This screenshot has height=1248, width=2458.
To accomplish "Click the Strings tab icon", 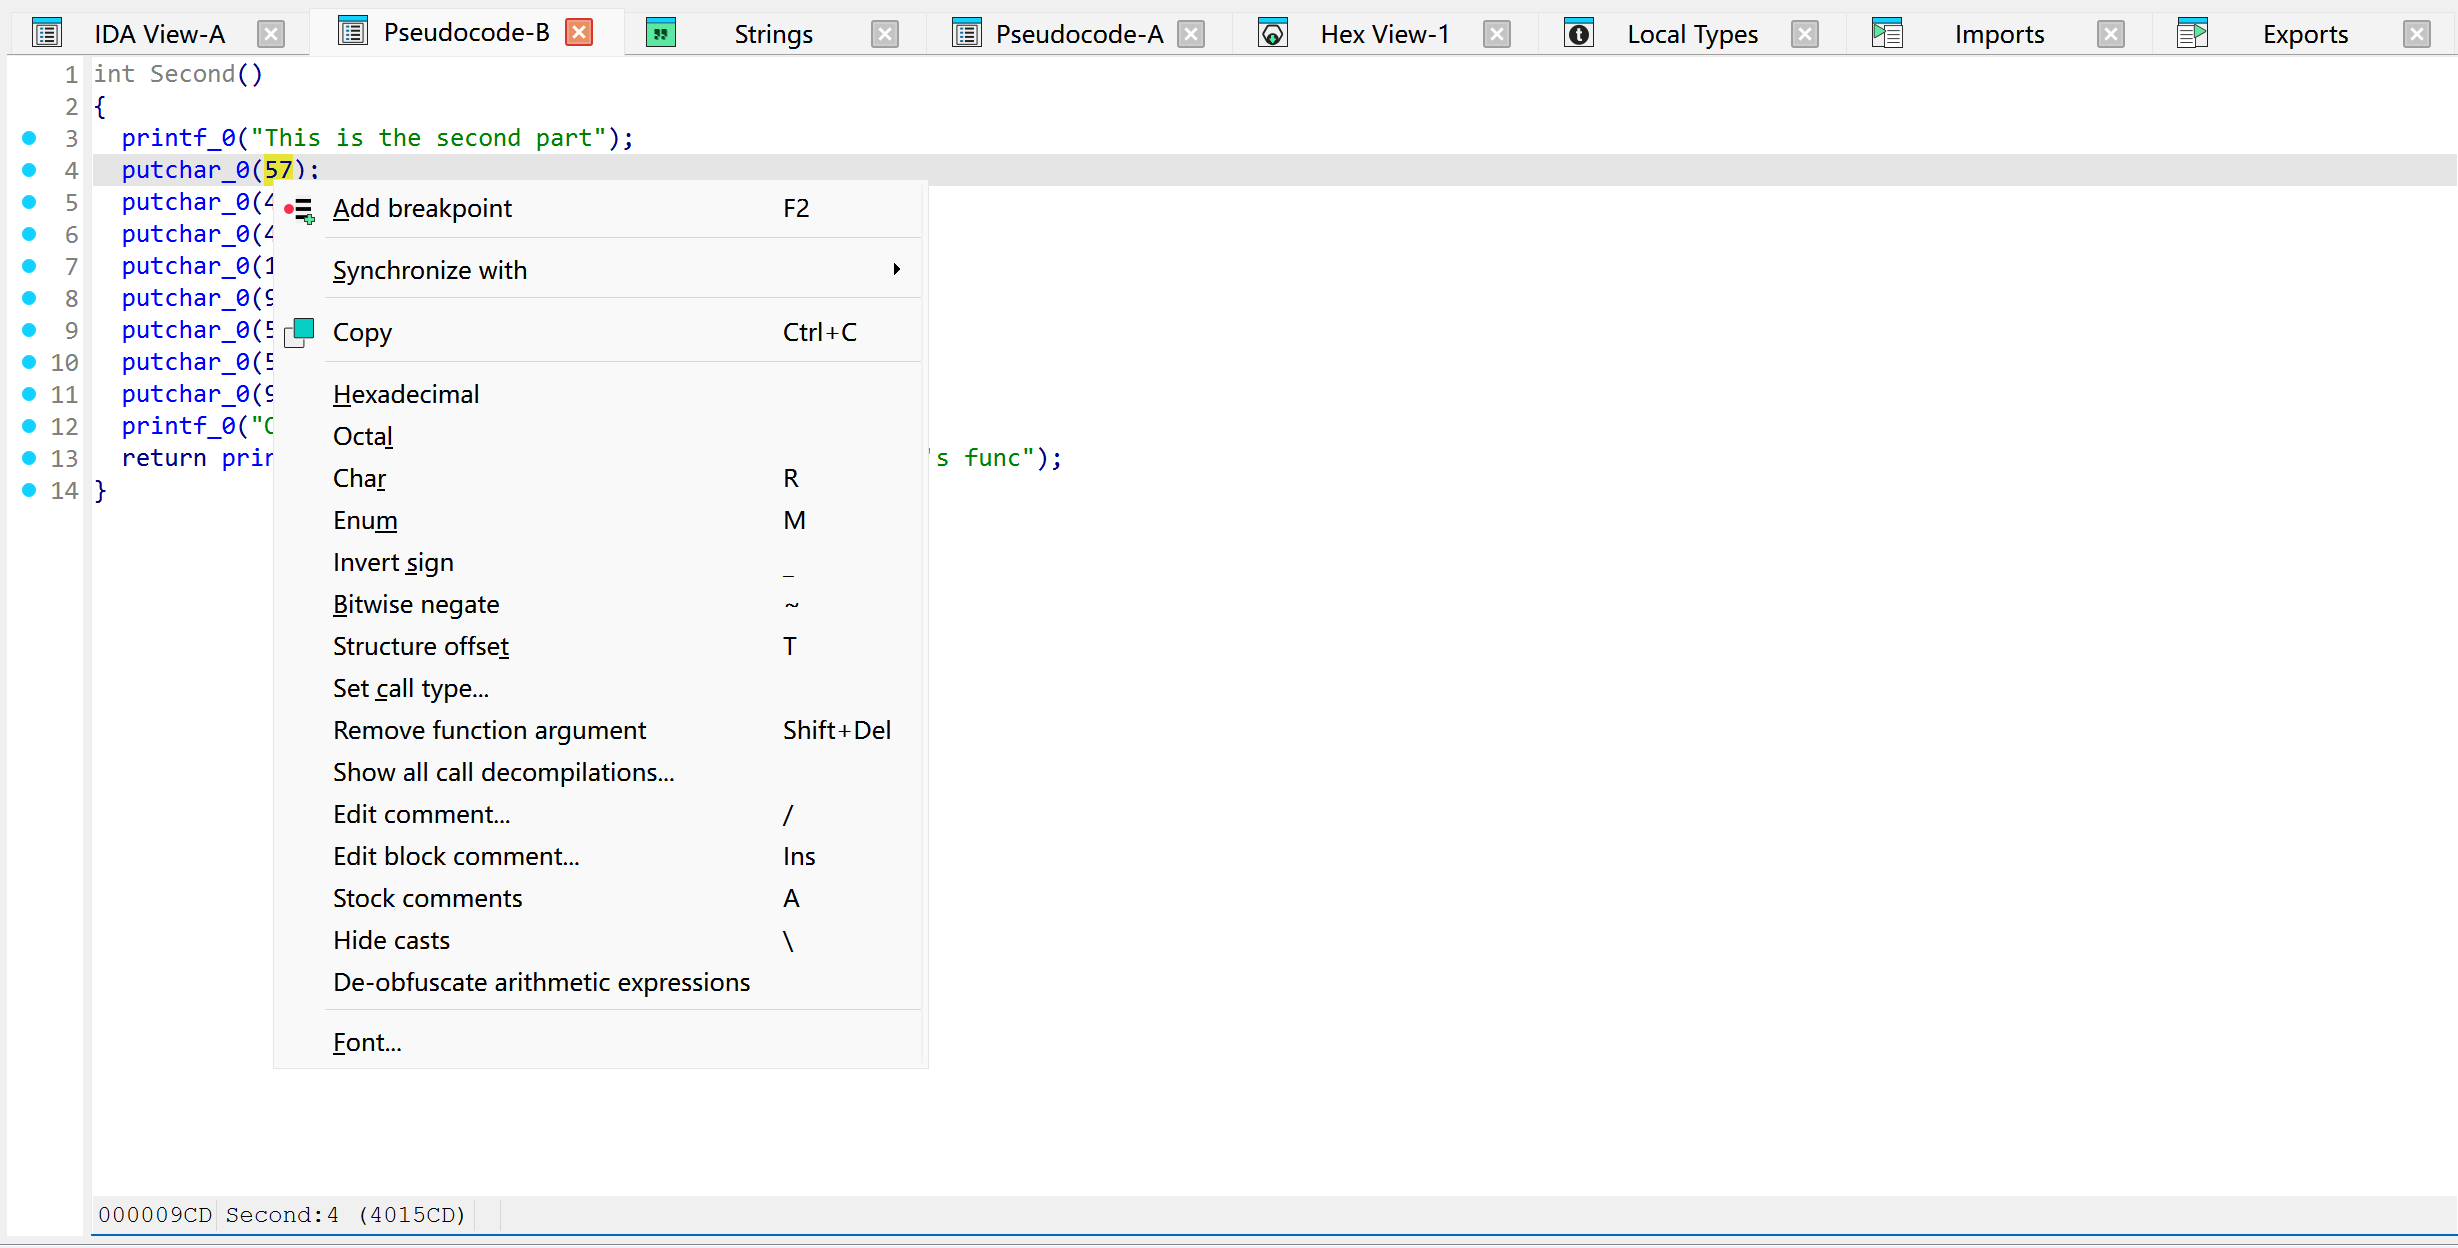I will point(661,34).
